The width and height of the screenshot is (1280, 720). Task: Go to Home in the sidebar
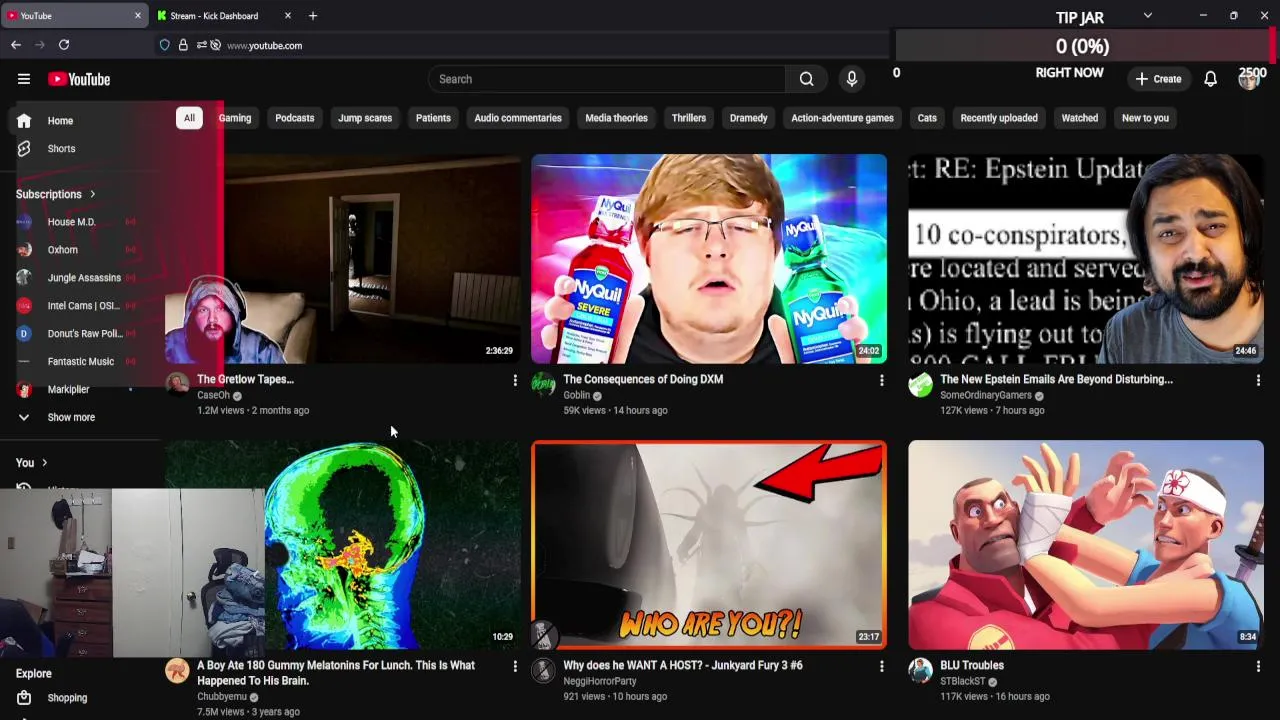pos(60,121)
